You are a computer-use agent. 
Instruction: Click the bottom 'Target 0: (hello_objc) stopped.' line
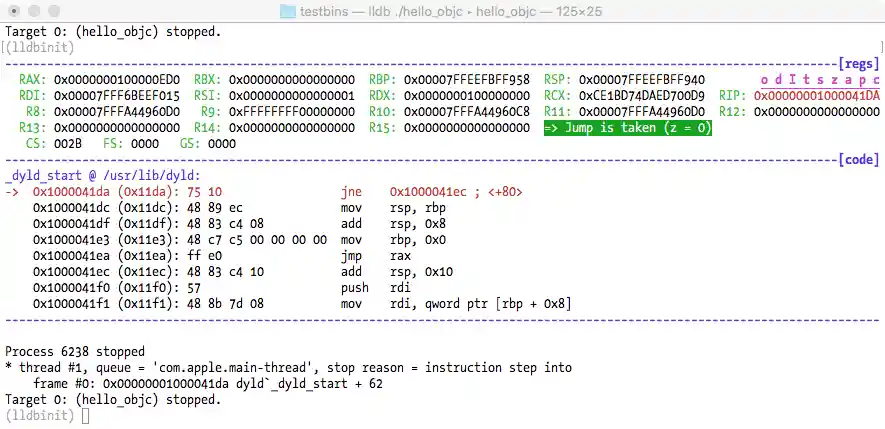(x=113, y=400)
